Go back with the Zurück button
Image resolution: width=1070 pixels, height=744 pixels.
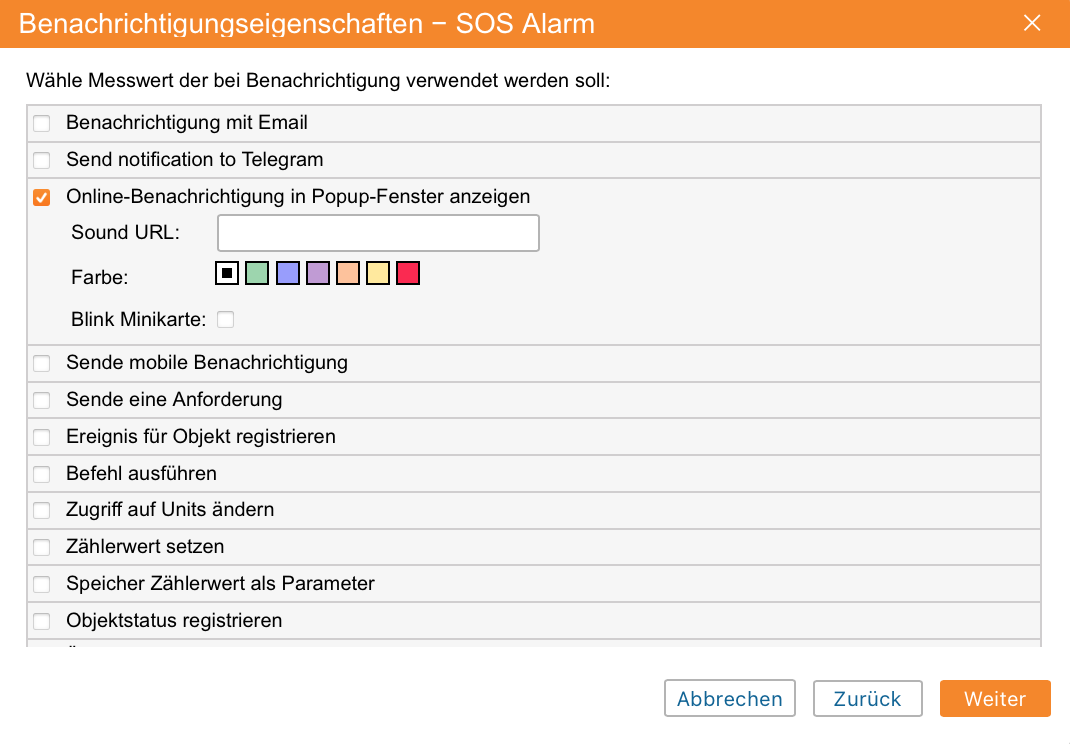pos(867,699)
